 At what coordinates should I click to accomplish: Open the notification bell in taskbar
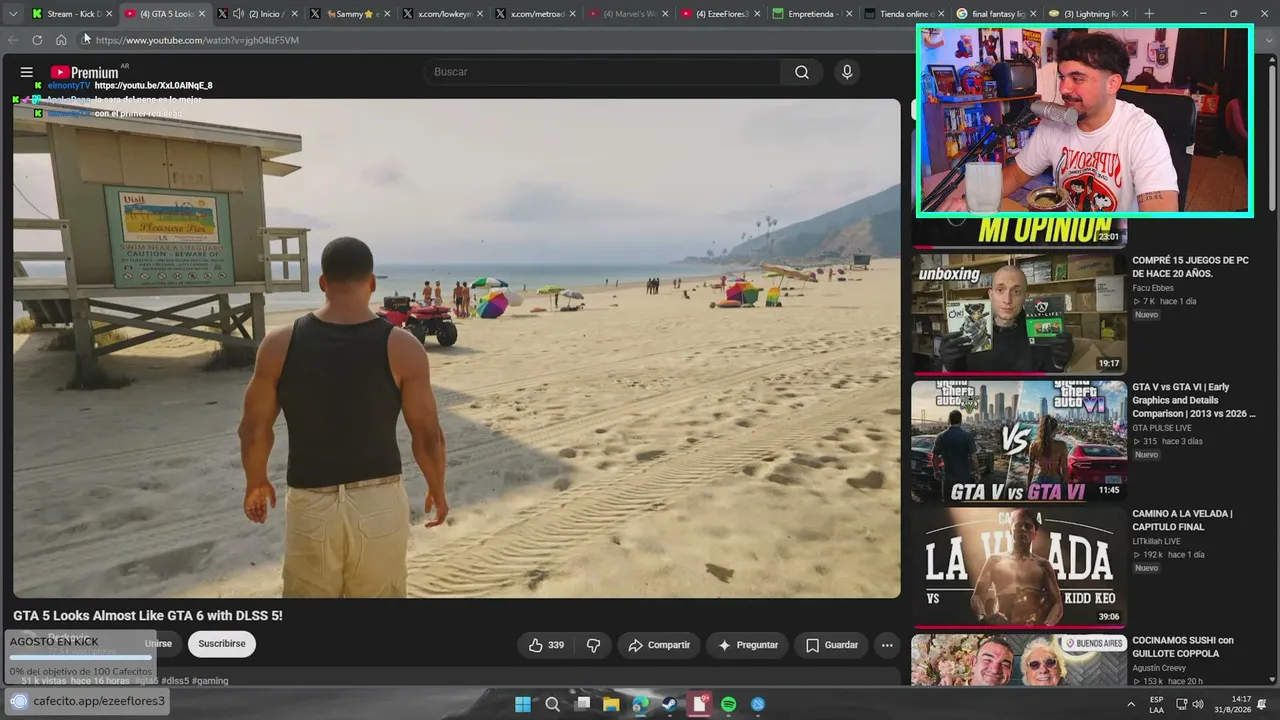[x=1262, y=704]
